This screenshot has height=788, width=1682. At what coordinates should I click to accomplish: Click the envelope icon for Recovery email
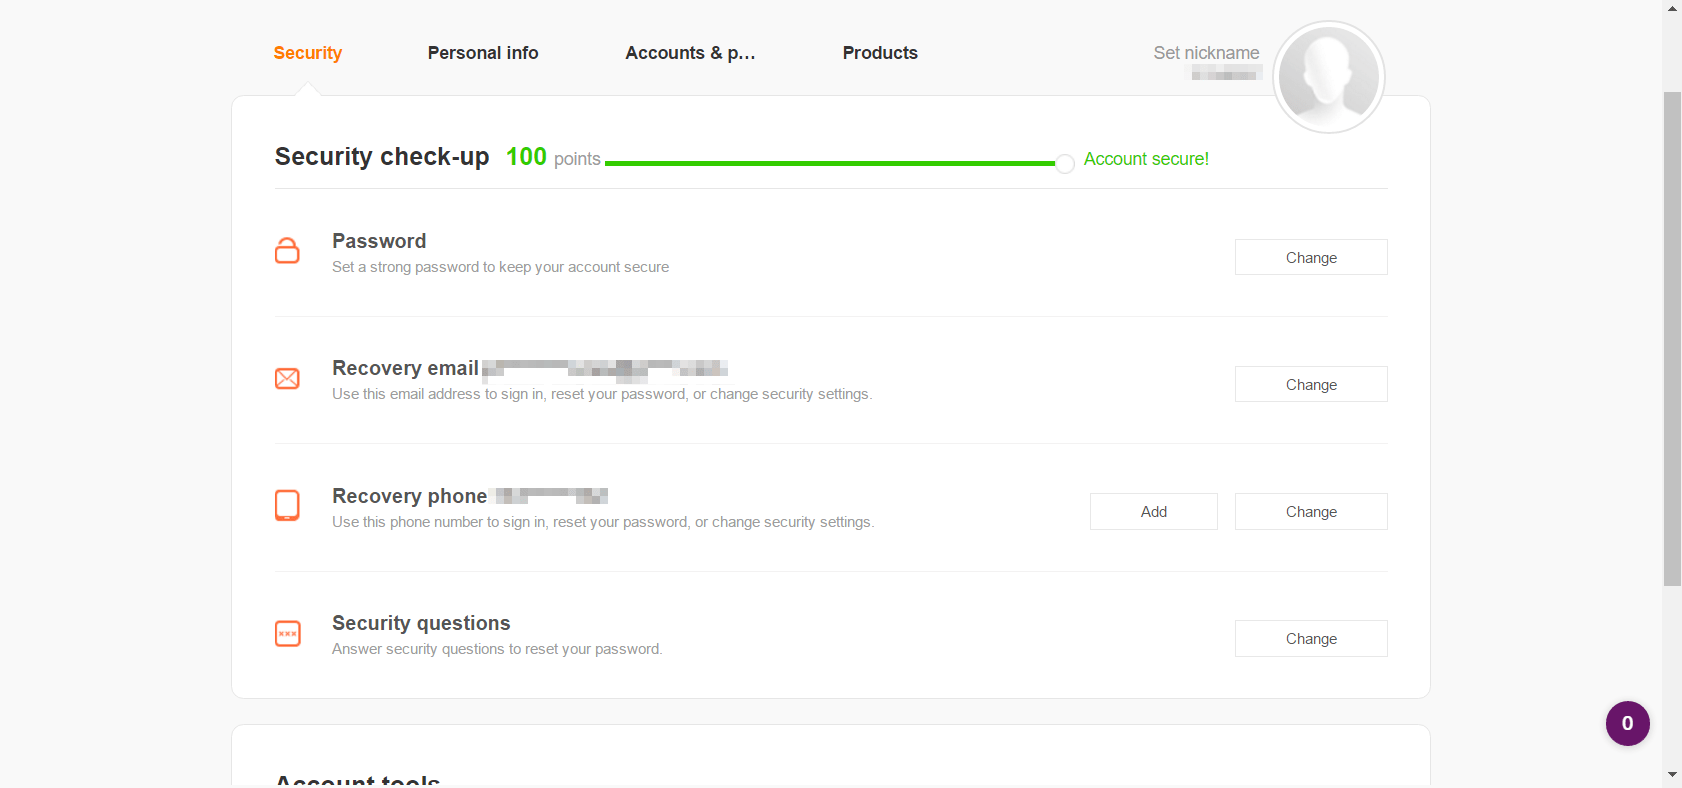click(287, 378)
